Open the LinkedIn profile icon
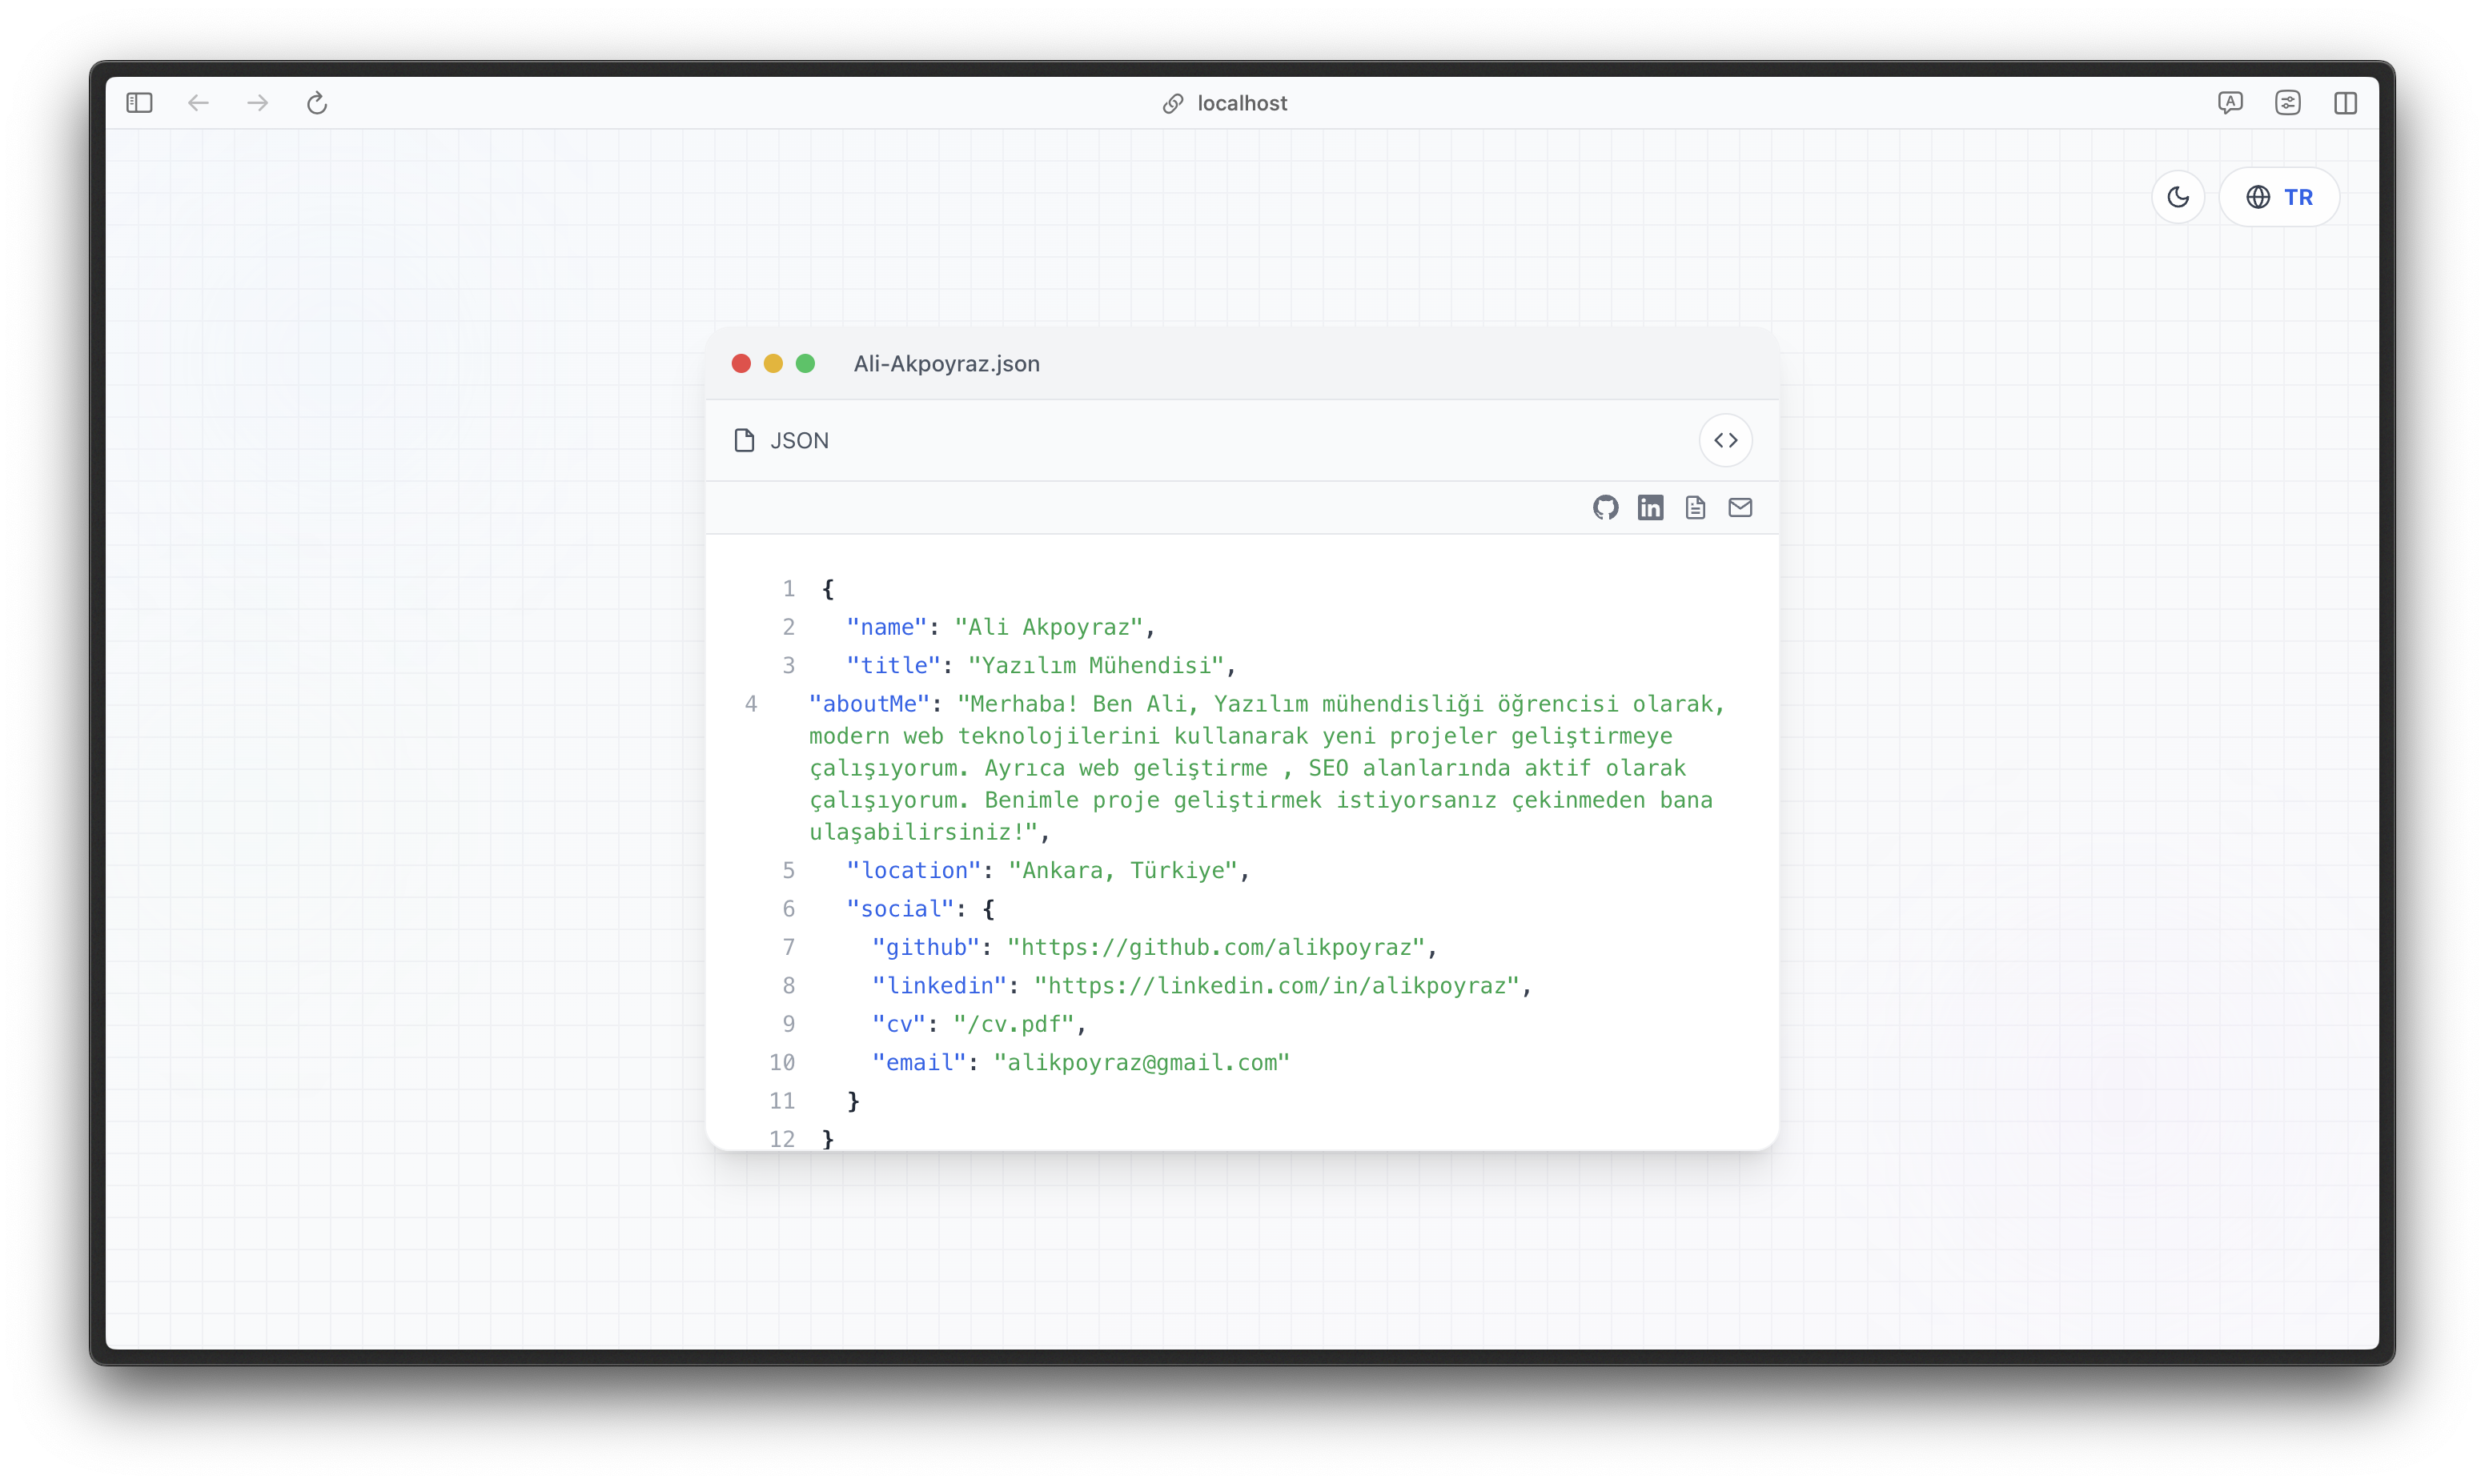Viewport: 2485px width, 1484px height. 1650,507
